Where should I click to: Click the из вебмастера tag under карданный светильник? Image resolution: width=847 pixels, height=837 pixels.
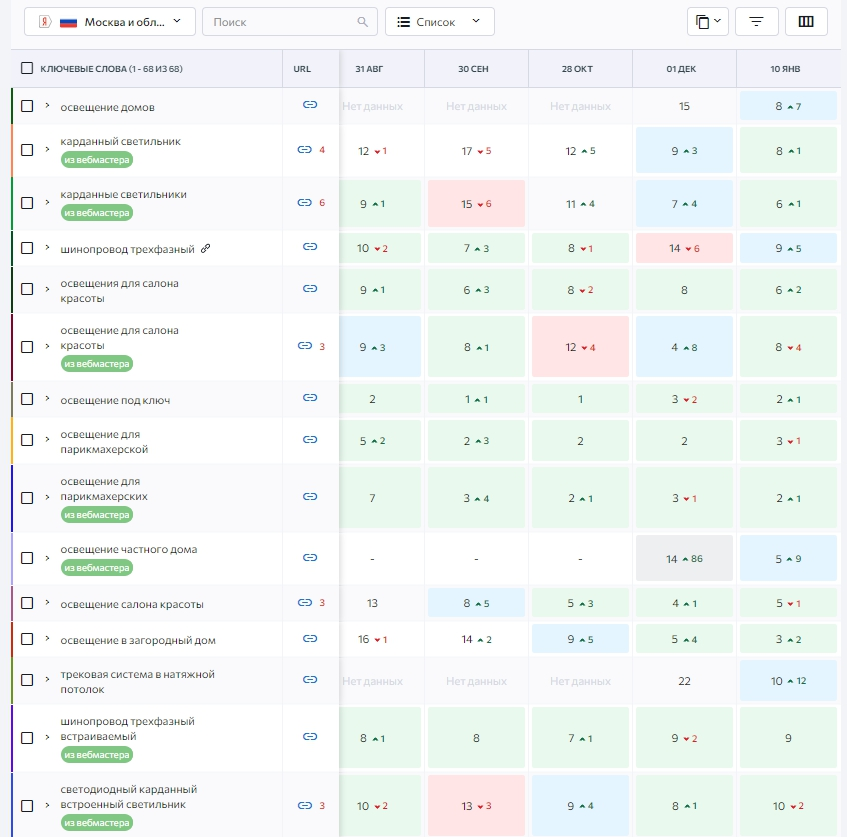97,160
